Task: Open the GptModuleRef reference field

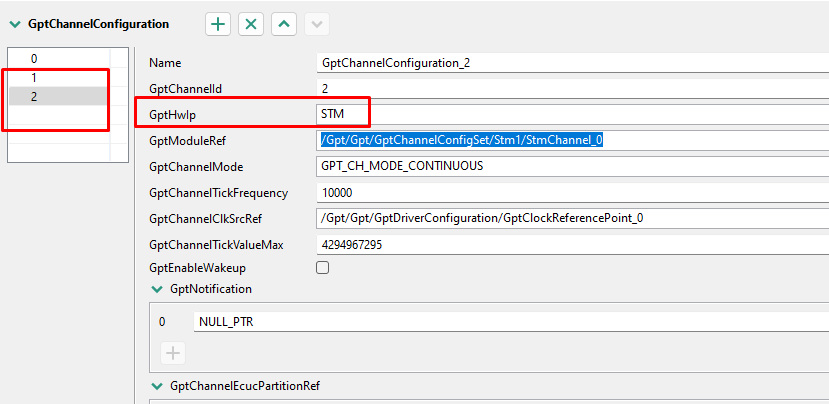Action: coord(573,140)
